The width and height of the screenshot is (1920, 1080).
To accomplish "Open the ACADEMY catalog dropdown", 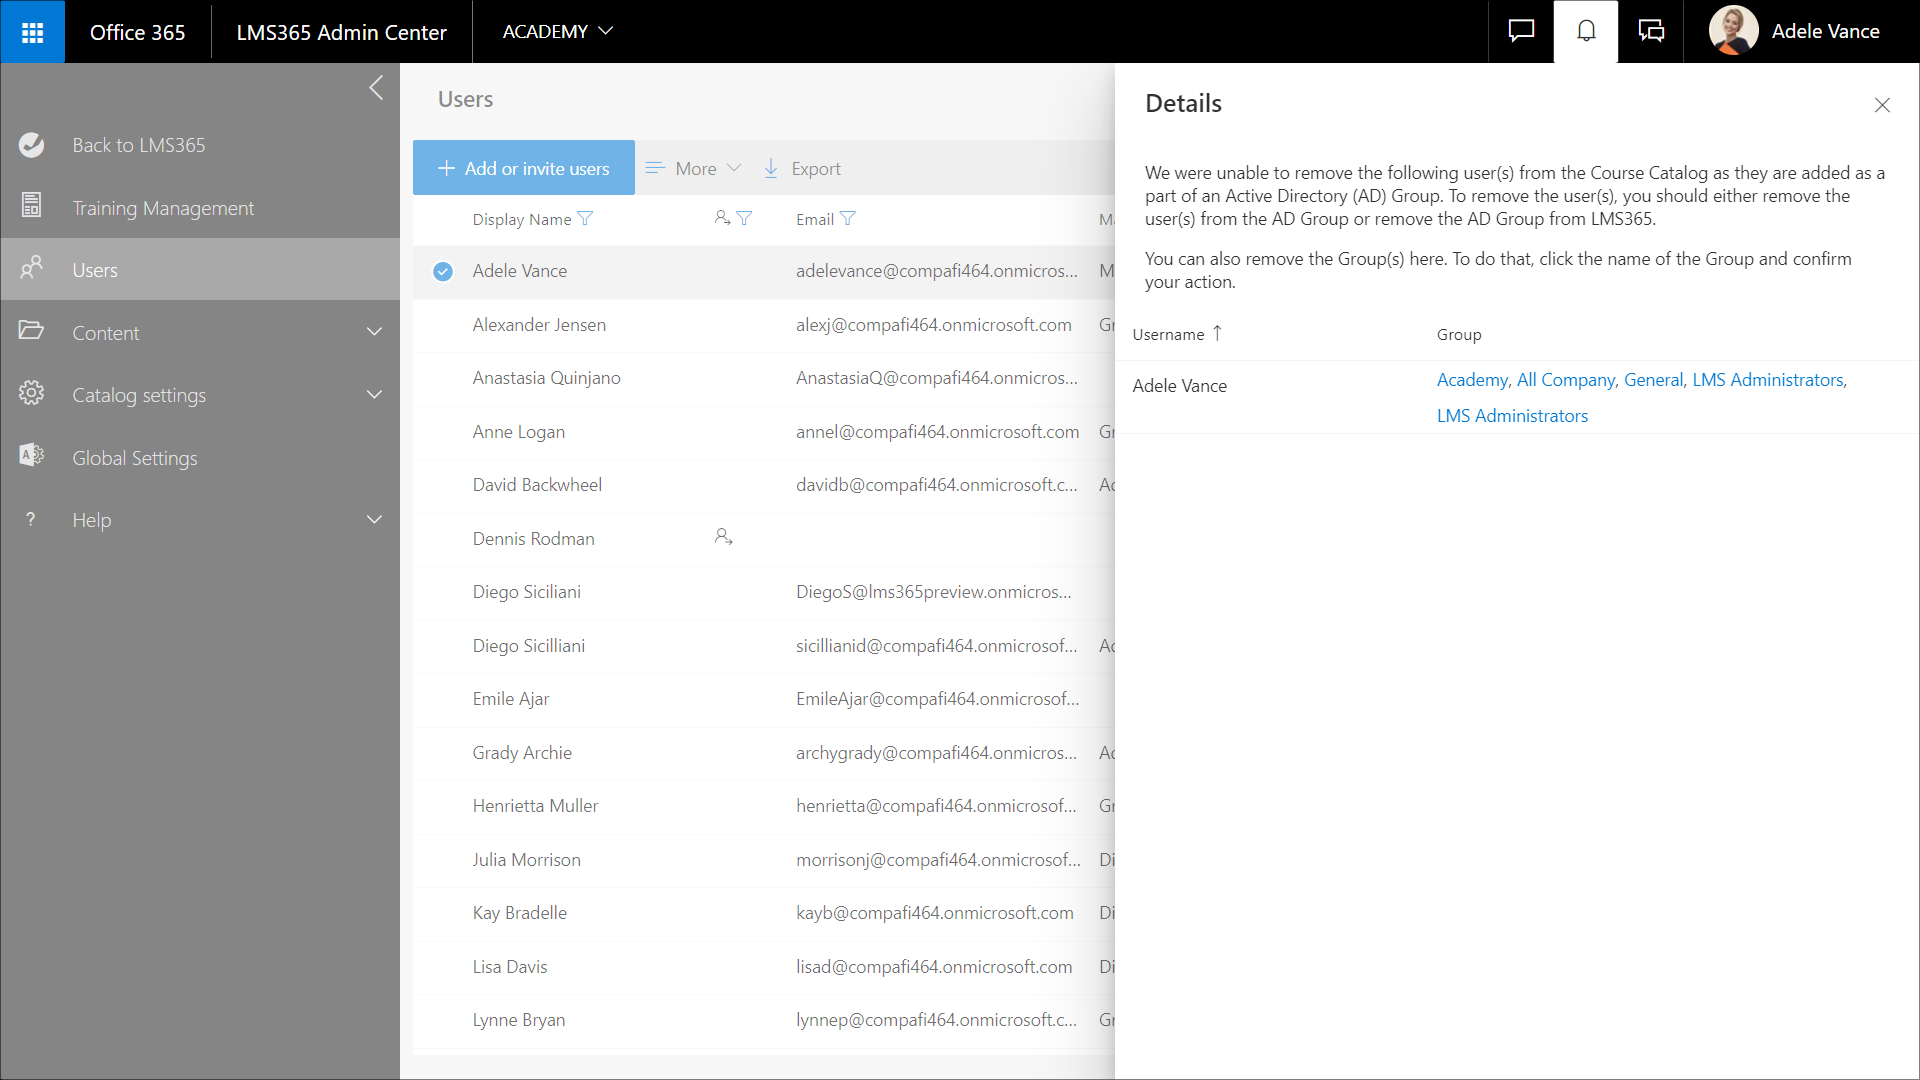I will [x=558, y=32].
